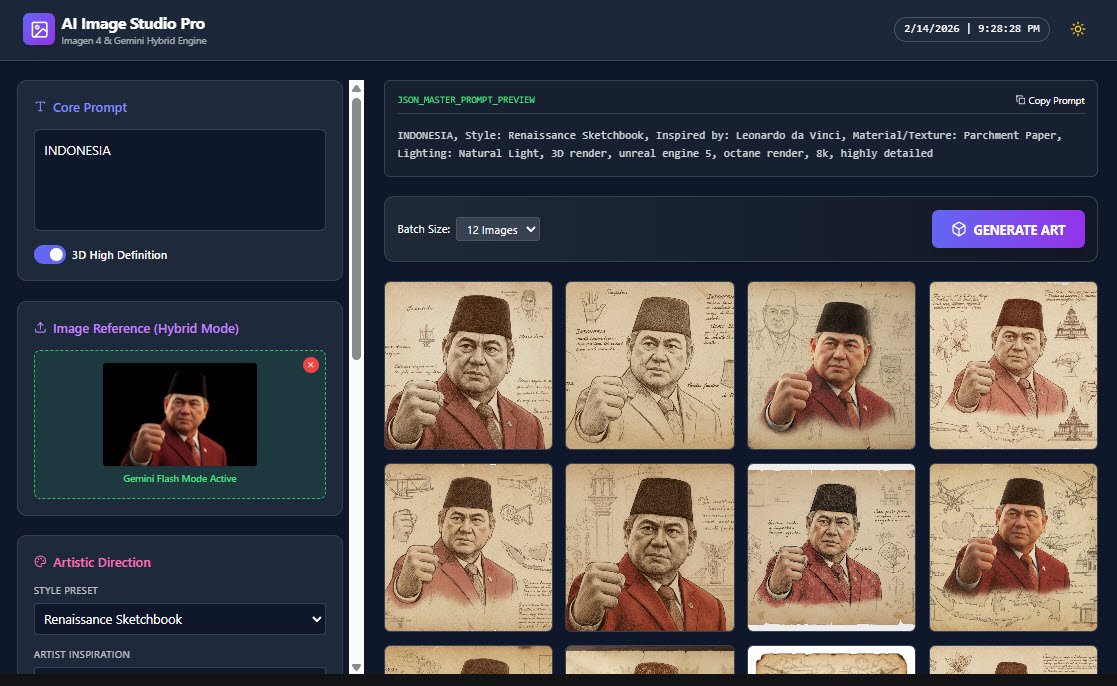Open second image in first row, sketch style
Image resolution: width=1117 pixels, height=686 pixels.
(650, 365)
